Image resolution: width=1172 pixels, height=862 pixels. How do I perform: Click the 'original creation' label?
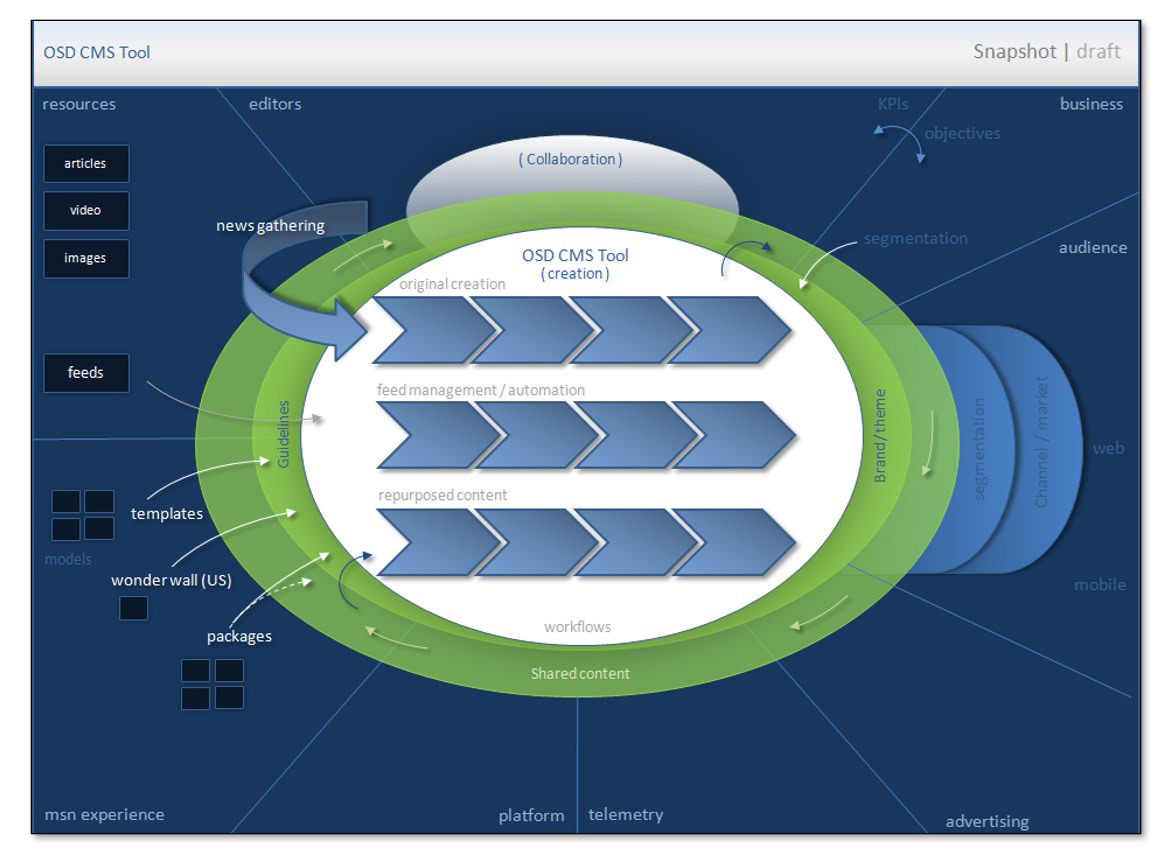(452, 284)
